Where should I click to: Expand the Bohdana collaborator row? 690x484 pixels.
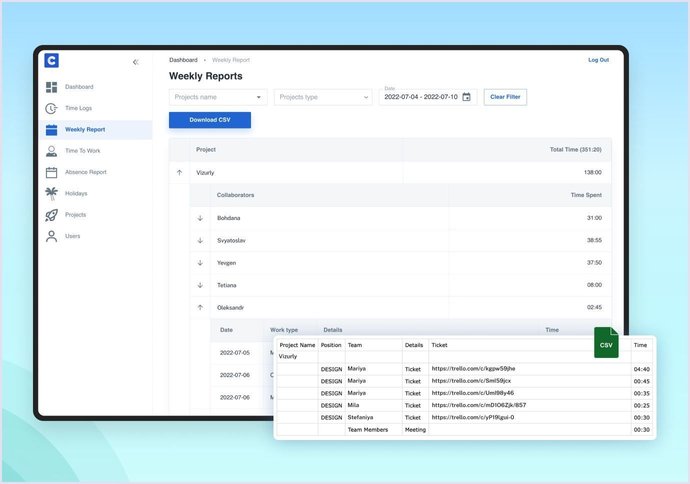click(200, 218)
